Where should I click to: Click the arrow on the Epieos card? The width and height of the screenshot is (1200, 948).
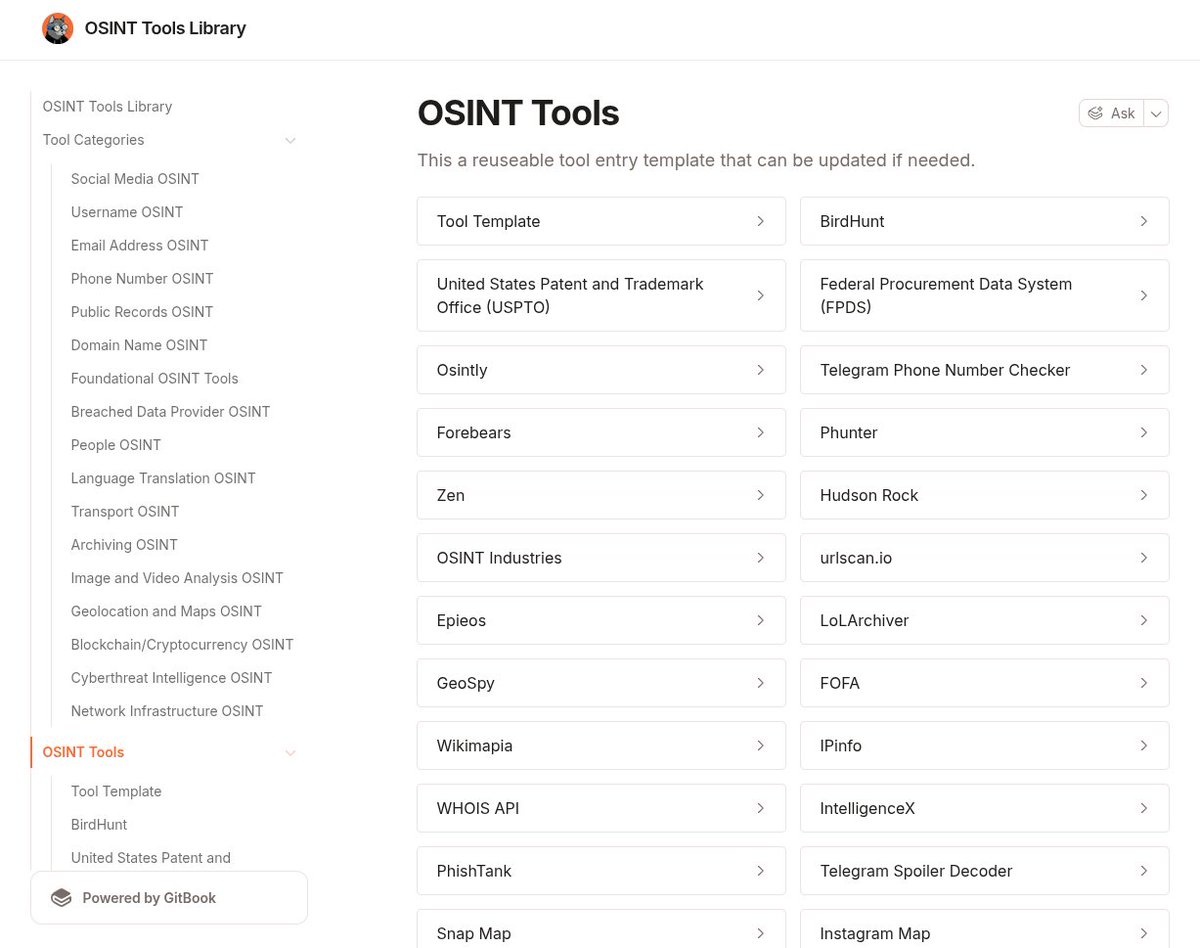tap(760, 621)
